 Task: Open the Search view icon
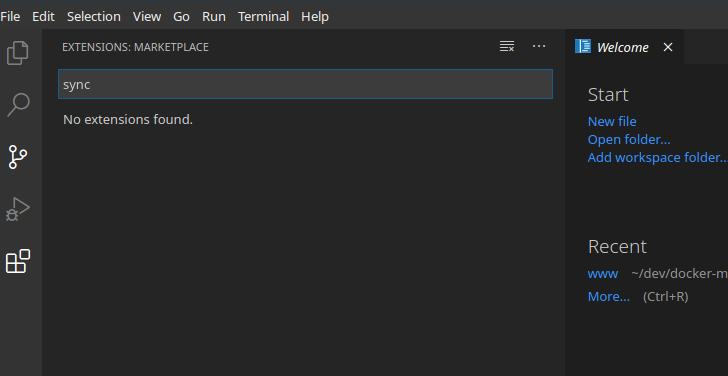18,105
